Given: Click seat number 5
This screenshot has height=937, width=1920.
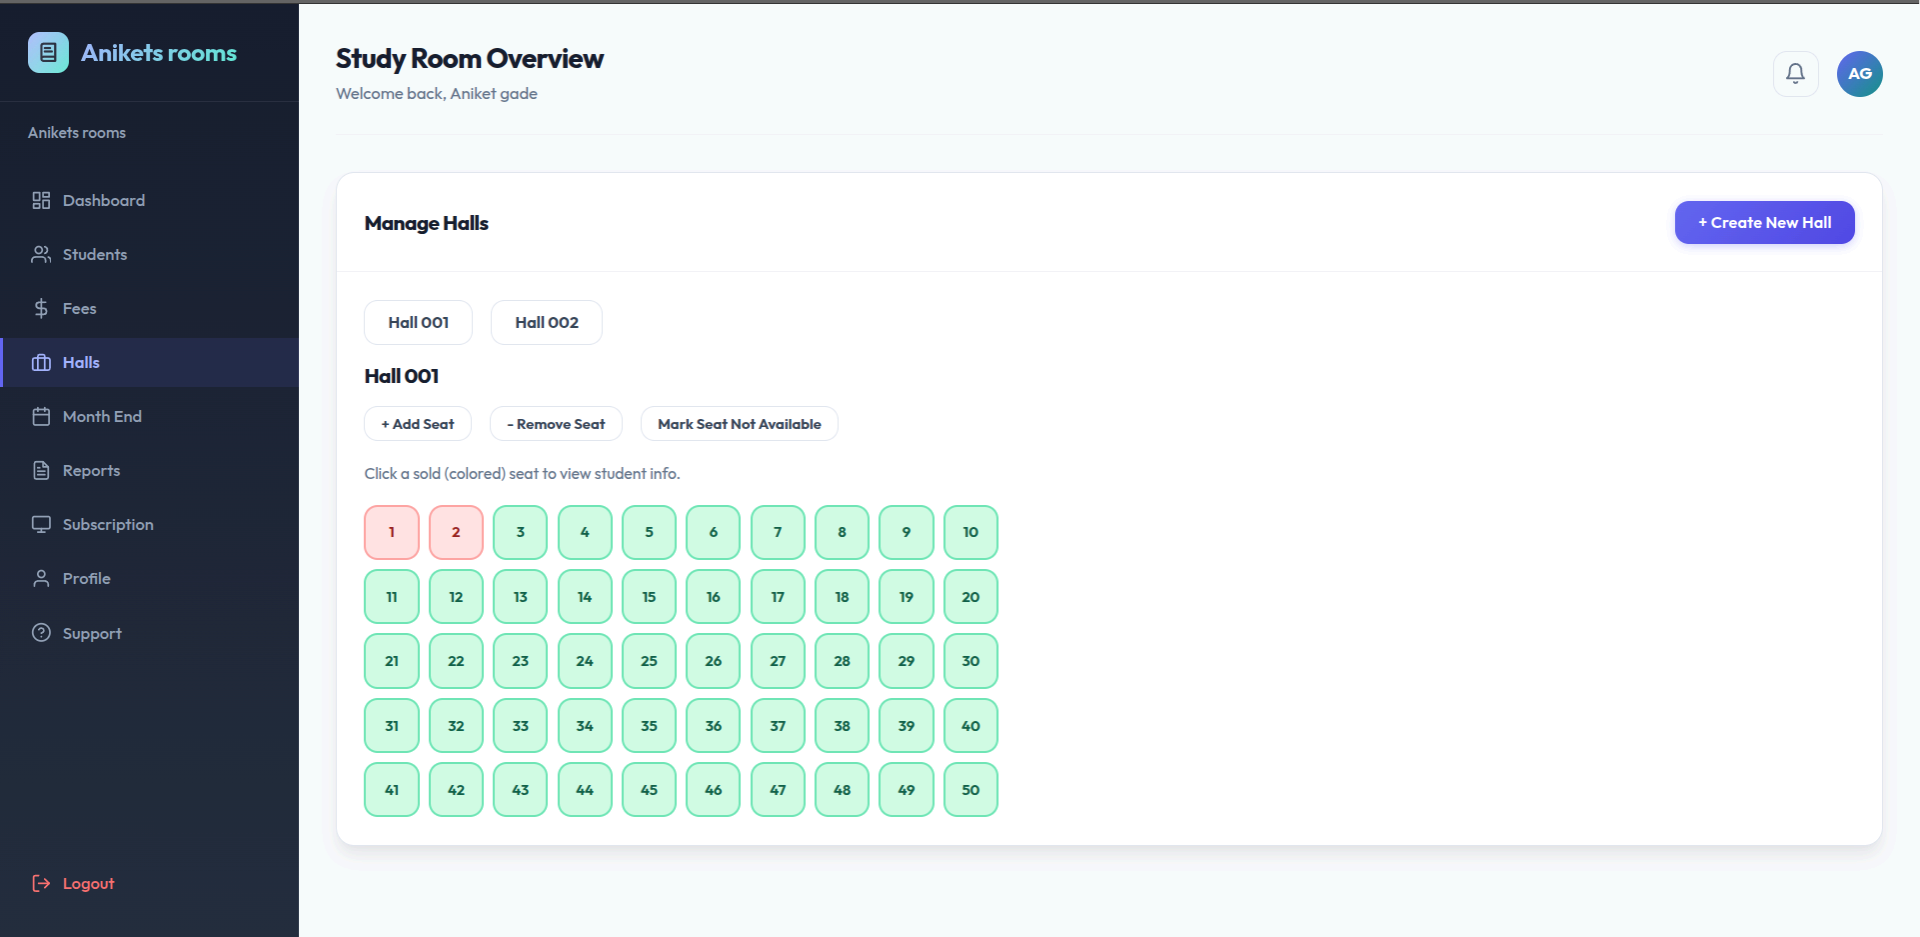Looking at the screenshot, I should [x=649, y=532].
